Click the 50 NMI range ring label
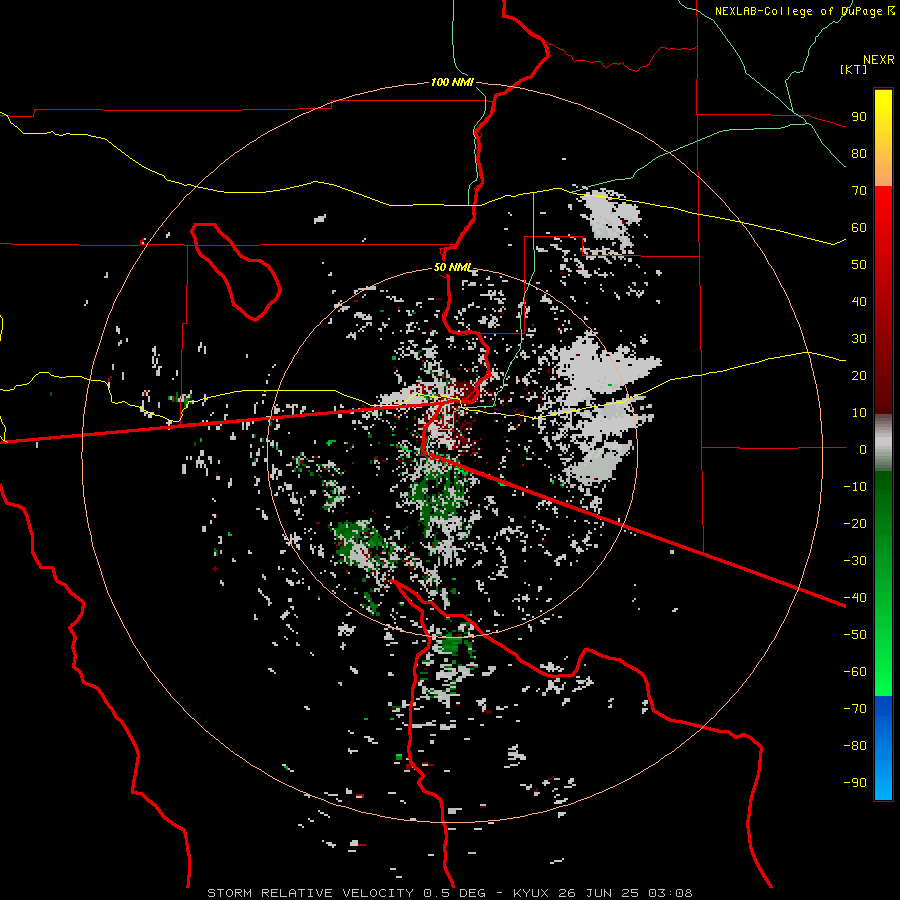900x900 pixels. point(452,267)
